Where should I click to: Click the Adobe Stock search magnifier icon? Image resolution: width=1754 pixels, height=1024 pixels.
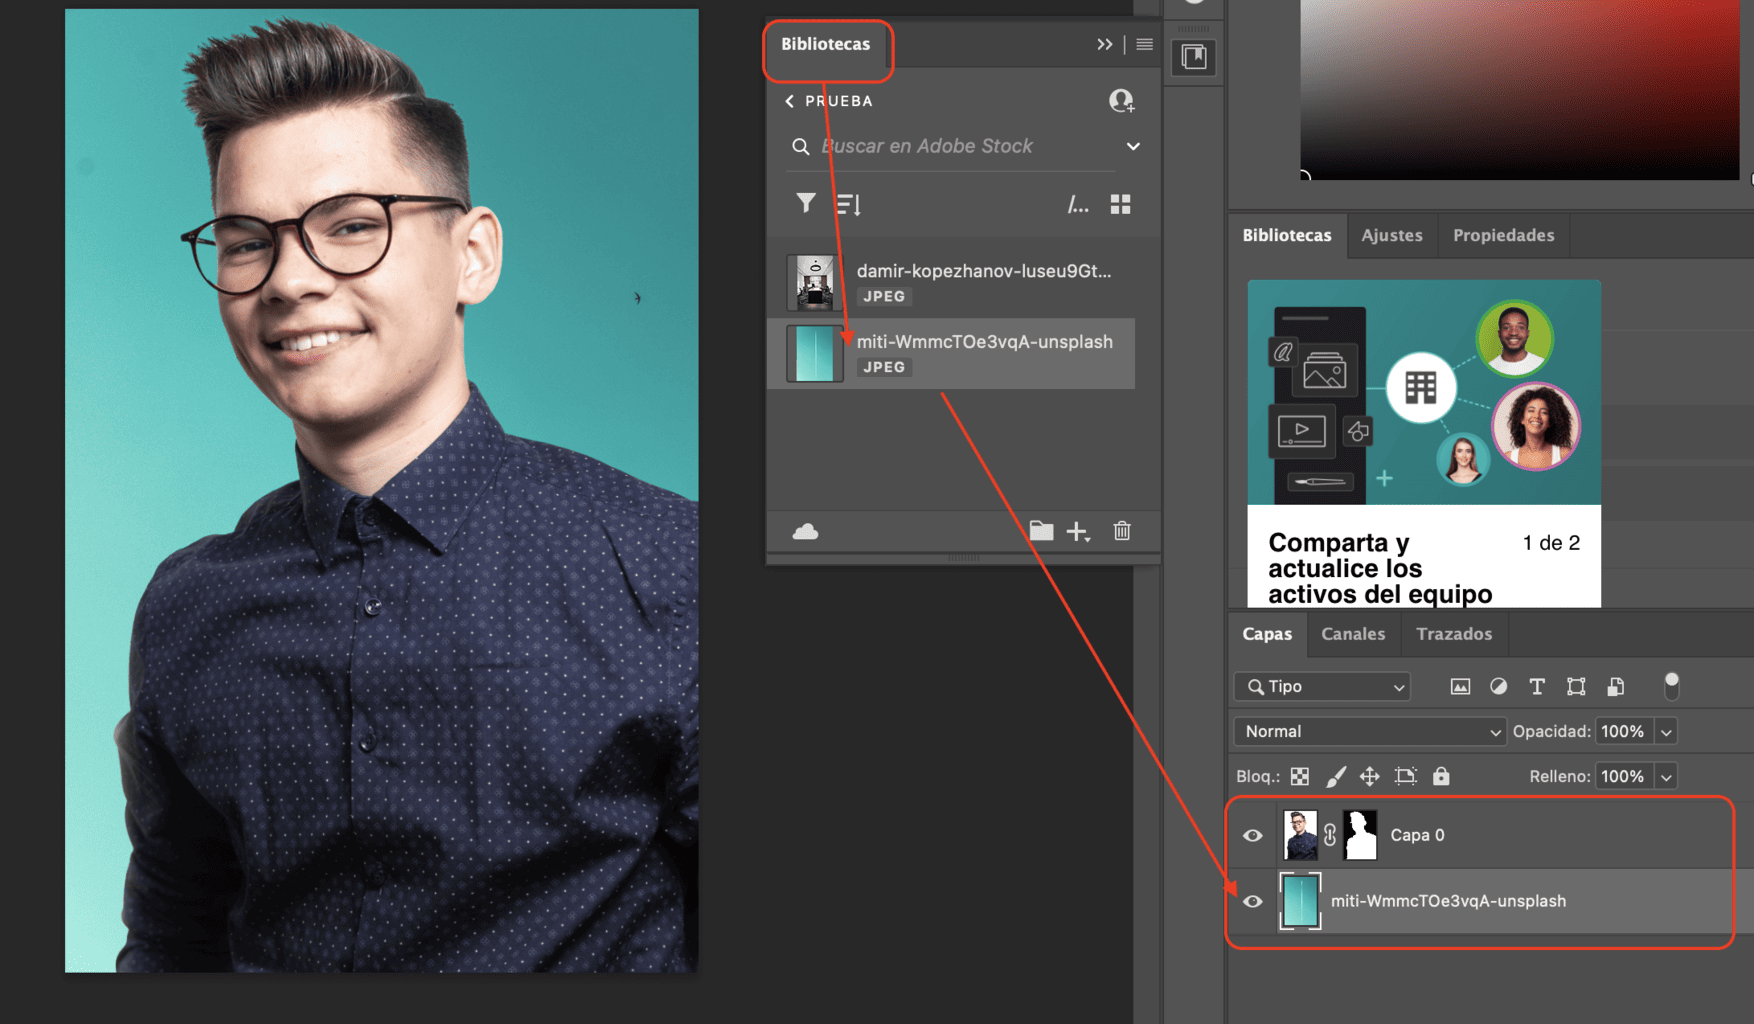[800, 147]
